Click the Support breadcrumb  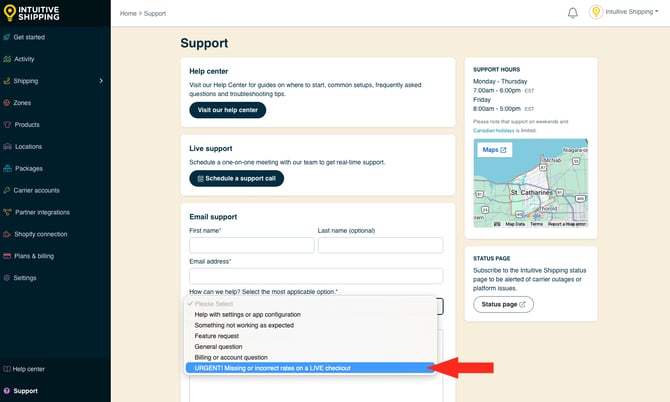(155, 13)
